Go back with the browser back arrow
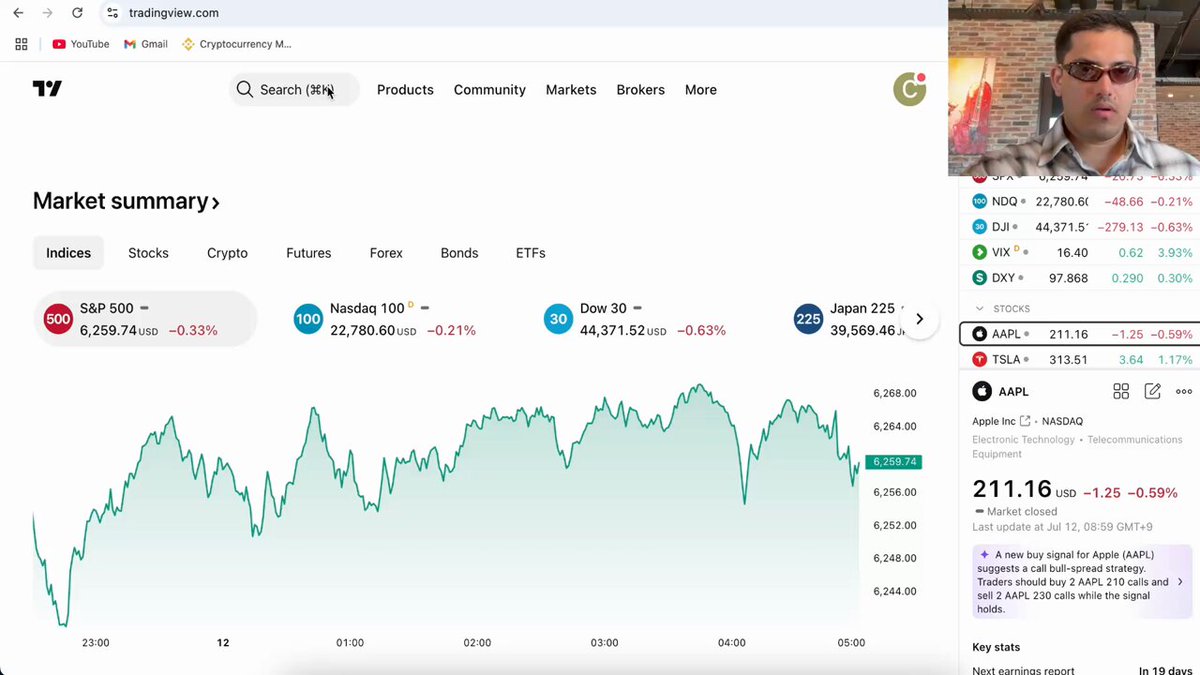1200x675 pixels. coord(18,13)
